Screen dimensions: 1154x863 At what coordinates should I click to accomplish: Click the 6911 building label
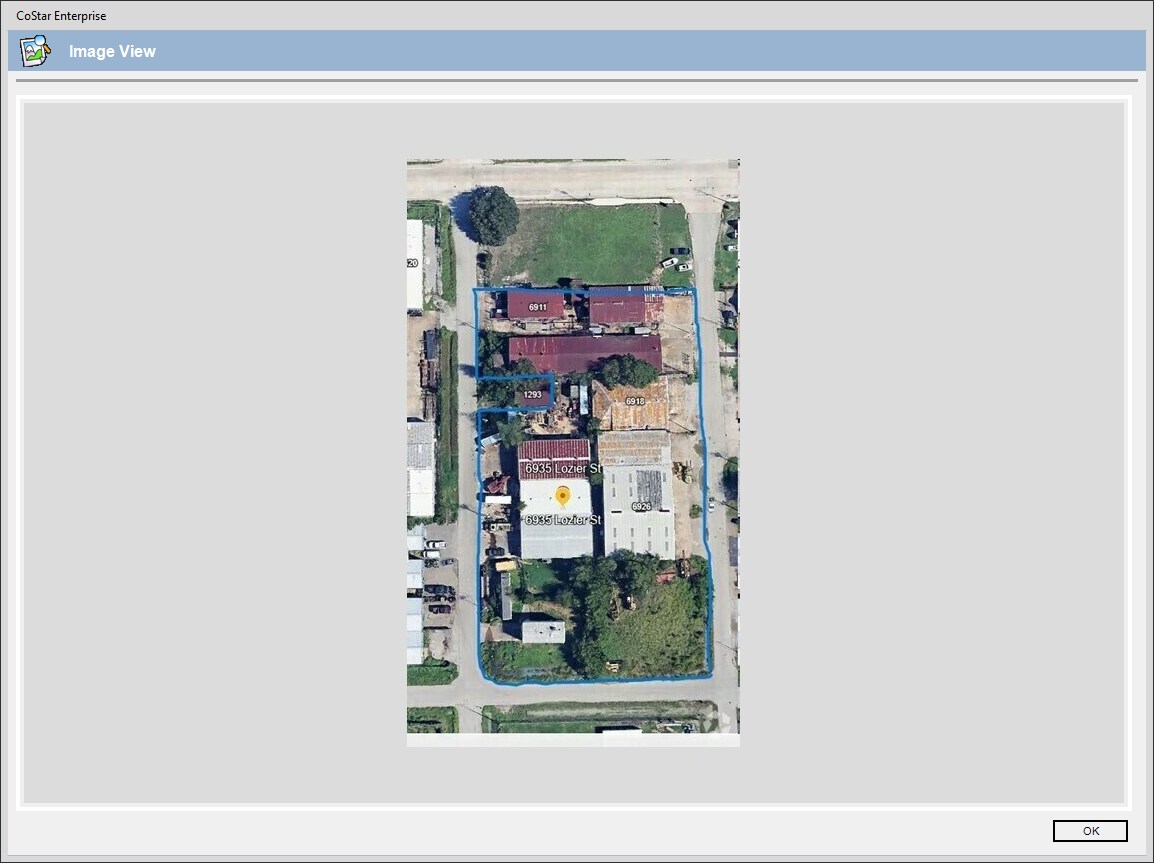click(x=538, y=307)
